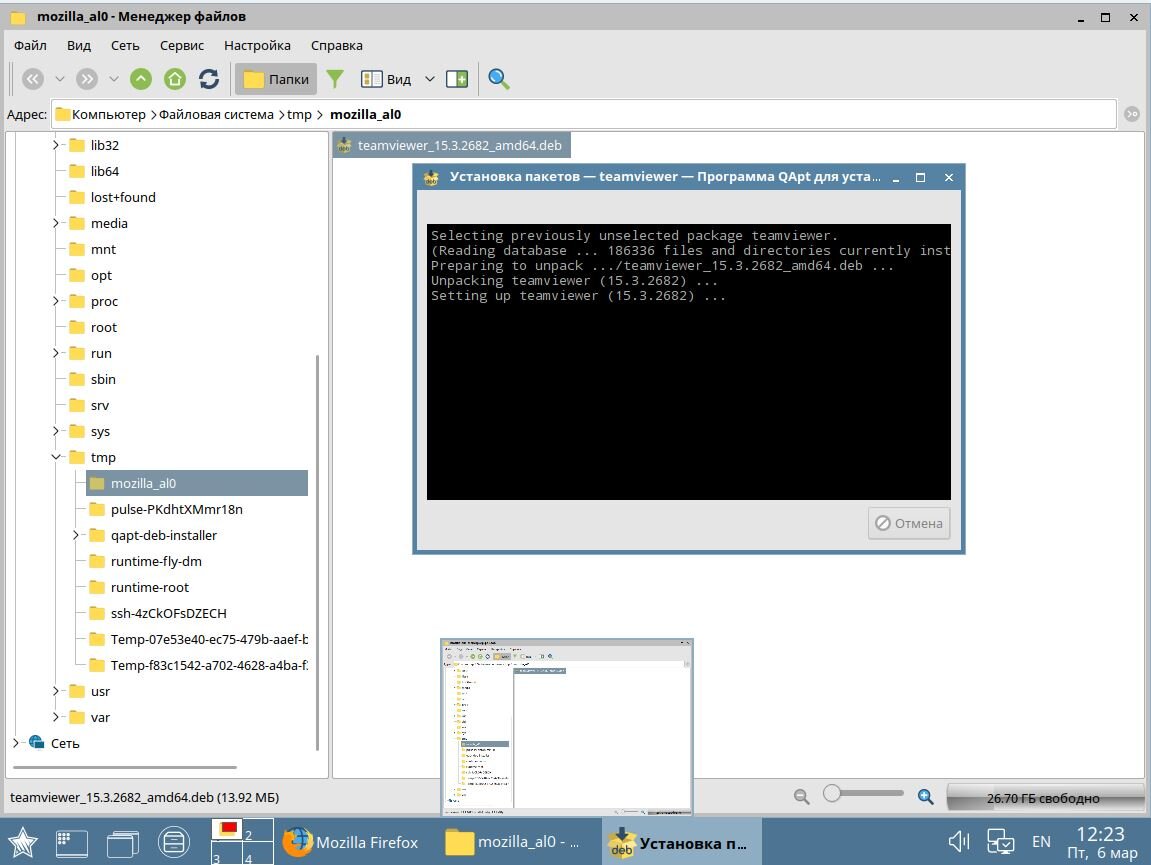Click the taskbar keyboard panel icon
The height and width of the screenshot is (865, 1151).
(x=72, y=843)
